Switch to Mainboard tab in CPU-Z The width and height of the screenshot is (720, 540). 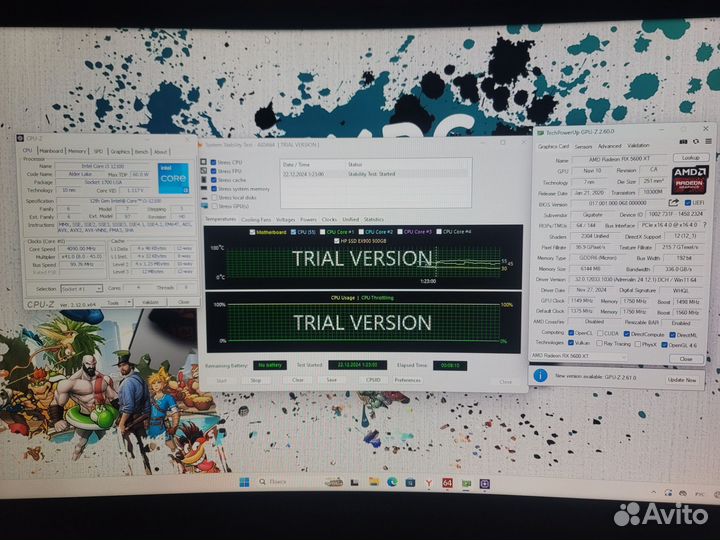(x=51, y=151)
